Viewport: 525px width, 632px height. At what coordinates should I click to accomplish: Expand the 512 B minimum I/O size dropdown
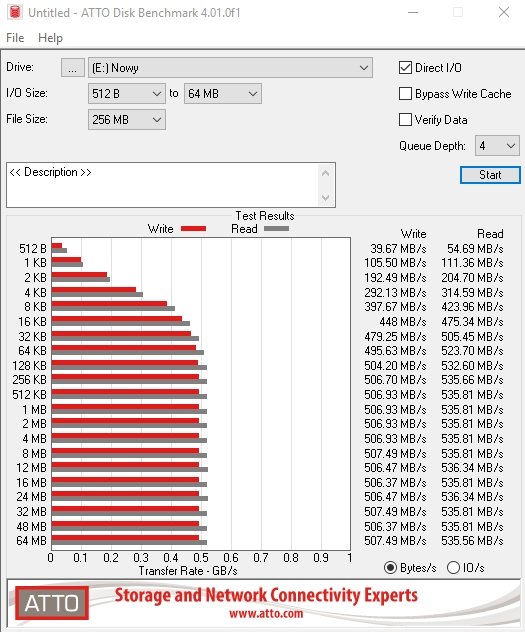pos(127,94)
